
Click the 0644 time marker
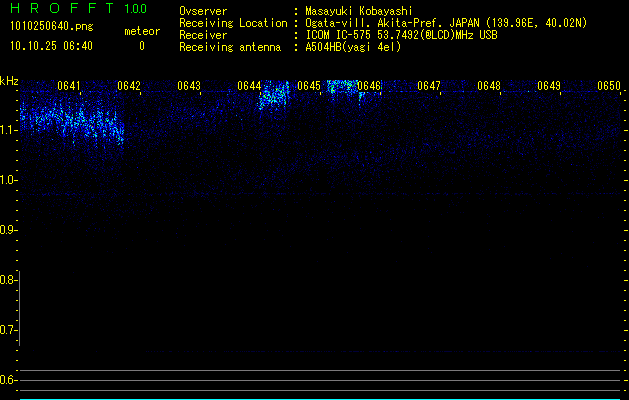click(249, 86)
